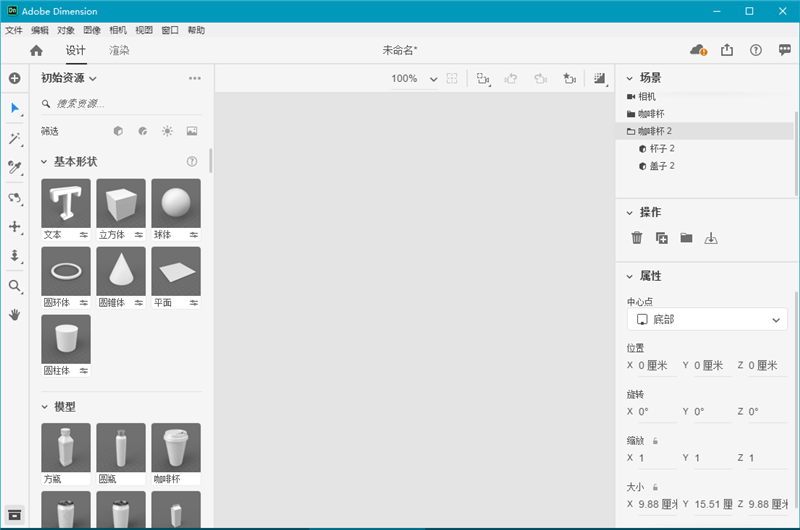The width and height of the screenshot is (800, 530).
Task: Pick the Sampler eyedropper tool
Action: [14, 167]
